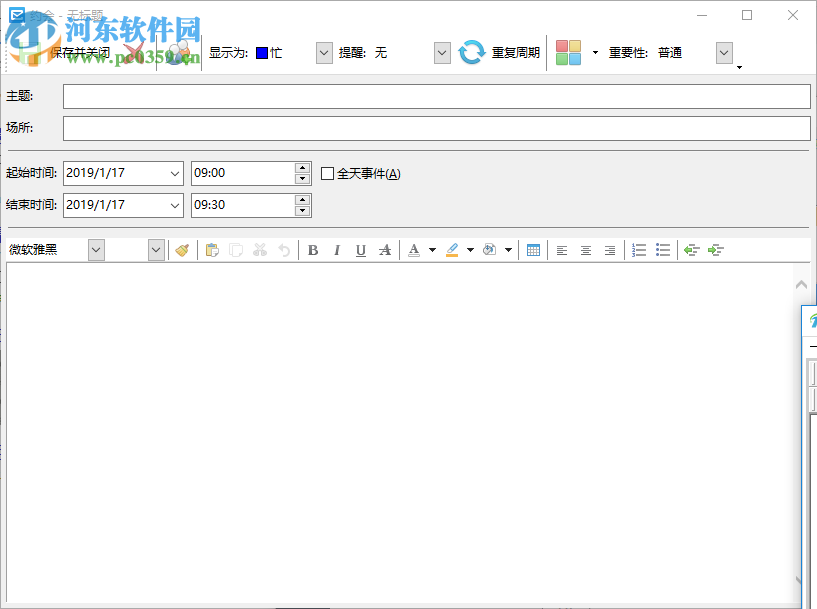This screenshot has width=817, height=609.
Task: Click inside the 主题 subject field
Action: [435, 96]
